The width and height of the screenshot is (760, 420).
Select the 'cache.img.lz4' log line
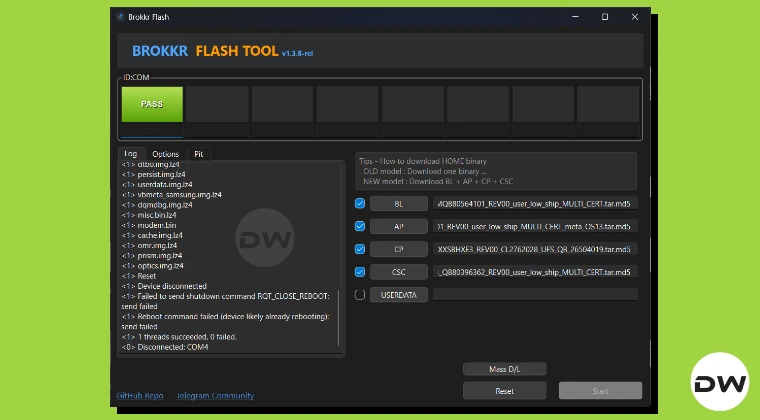click(x=152, y=235)
